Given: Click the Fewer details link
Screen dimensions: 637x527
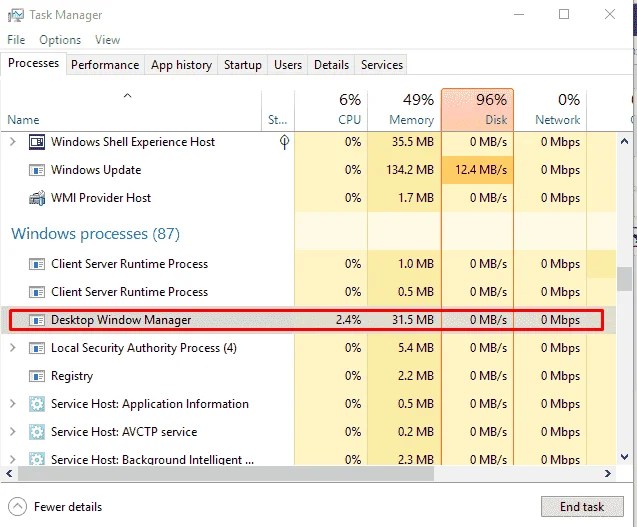Looking at the screenshot, I should click(x=68, y=507).
